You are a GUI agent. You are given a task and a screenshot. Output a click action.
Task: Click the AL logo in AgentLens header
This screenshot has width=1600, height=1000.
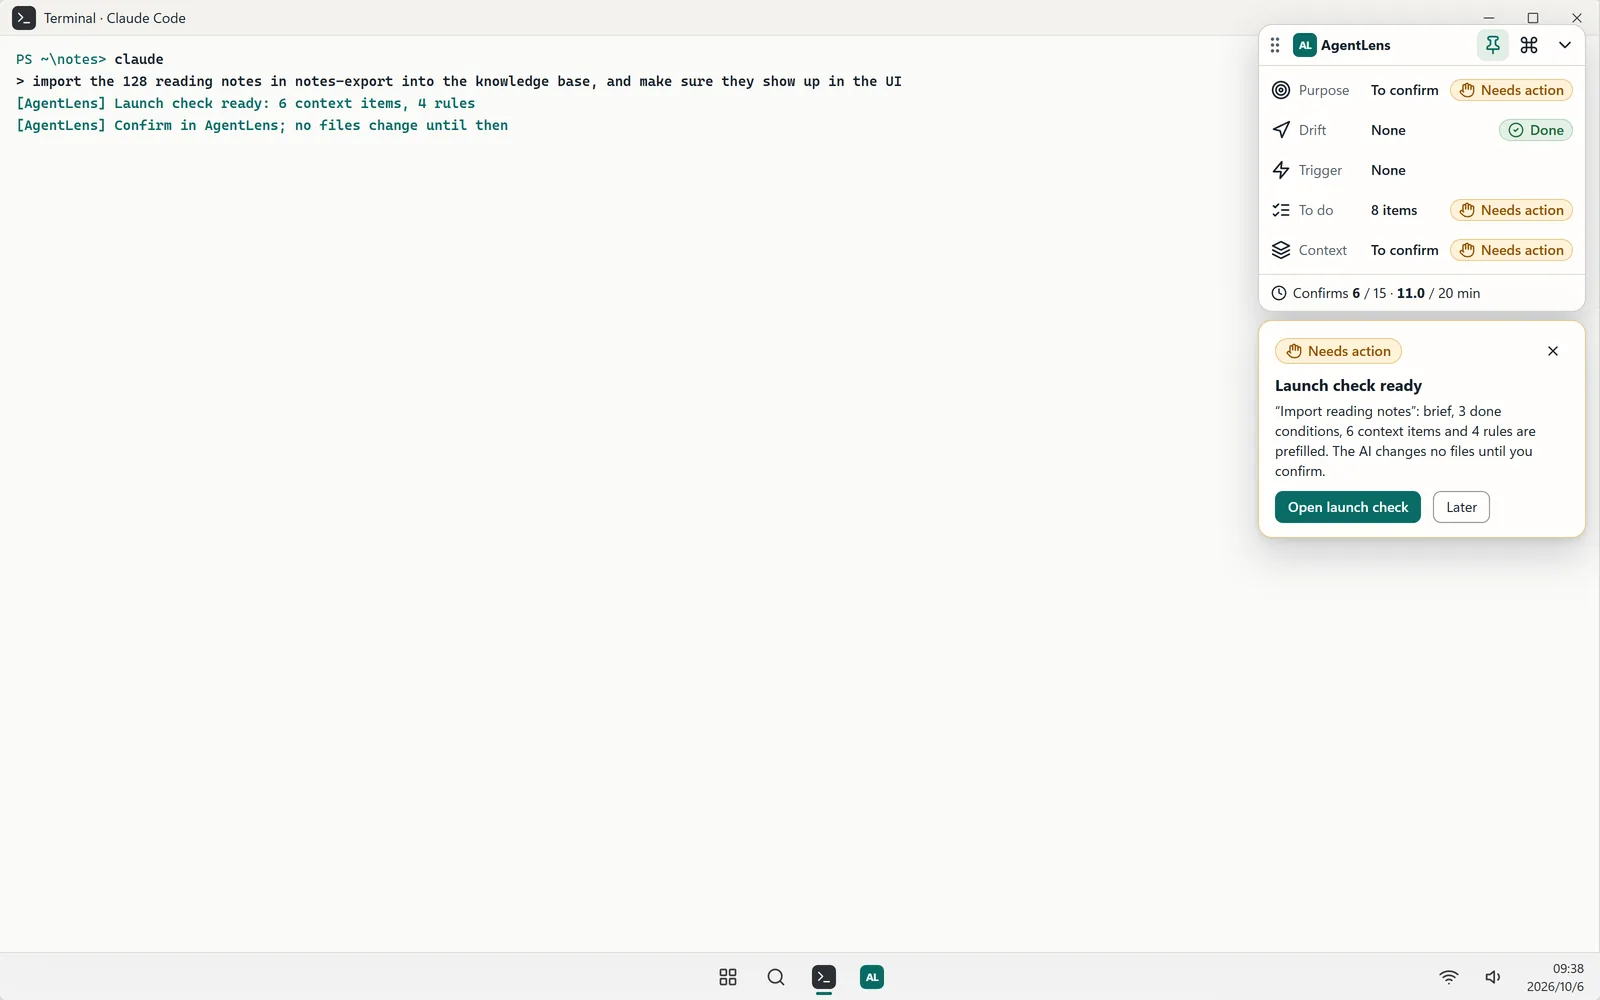click(x=1305, y=45)
